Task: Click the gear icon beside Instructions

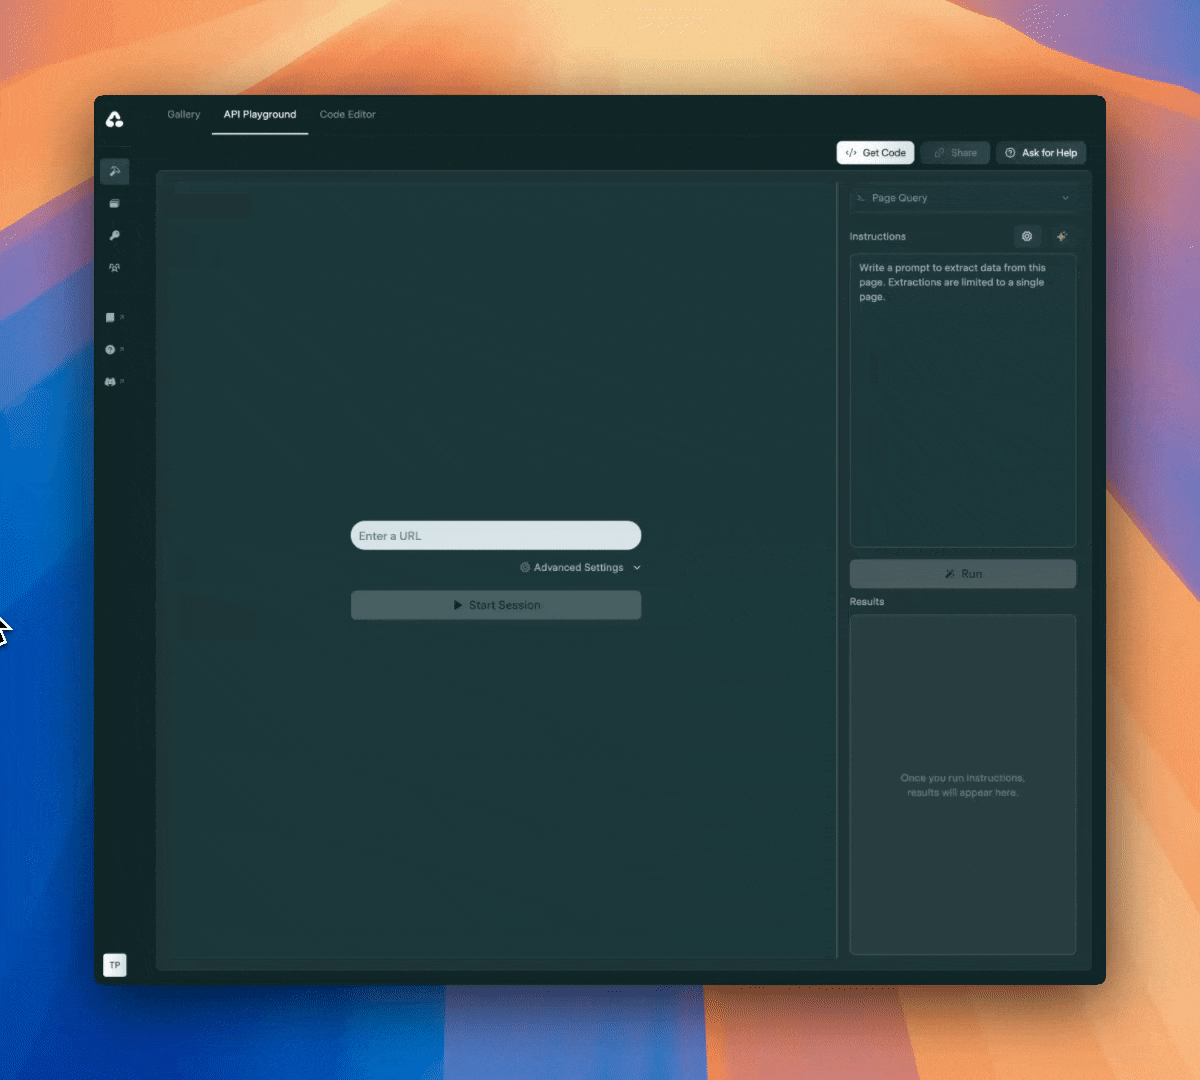Action: (x=1027, y=237)
